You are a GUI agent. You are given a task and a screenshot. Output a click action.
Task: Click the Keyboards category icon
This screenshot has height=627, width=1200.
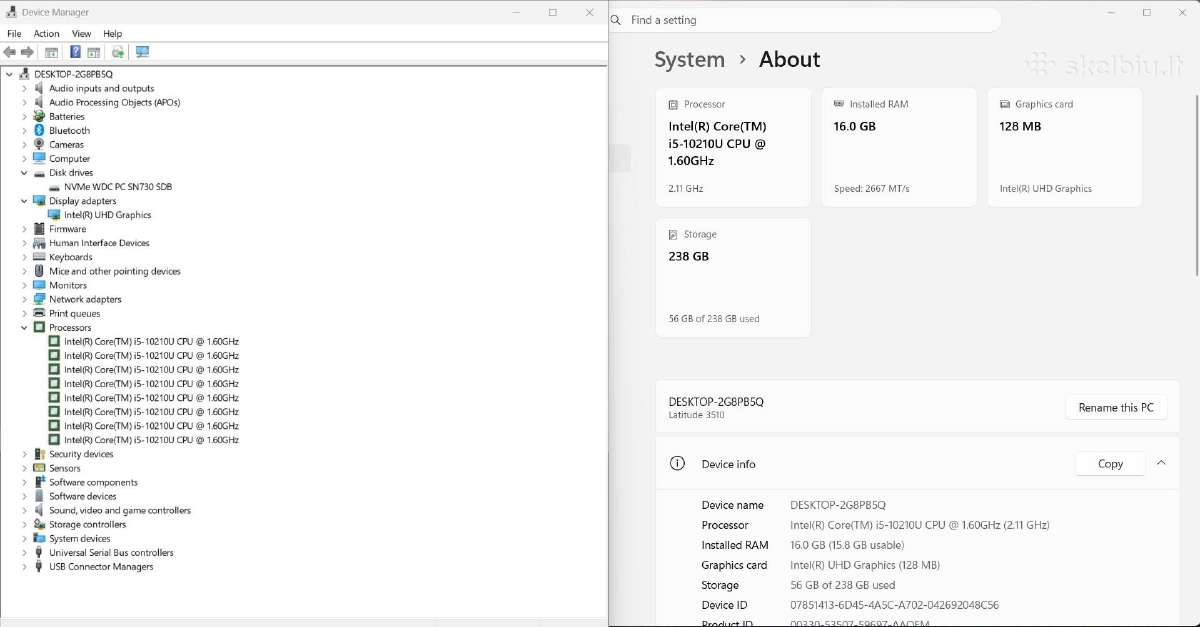[39, 257]
